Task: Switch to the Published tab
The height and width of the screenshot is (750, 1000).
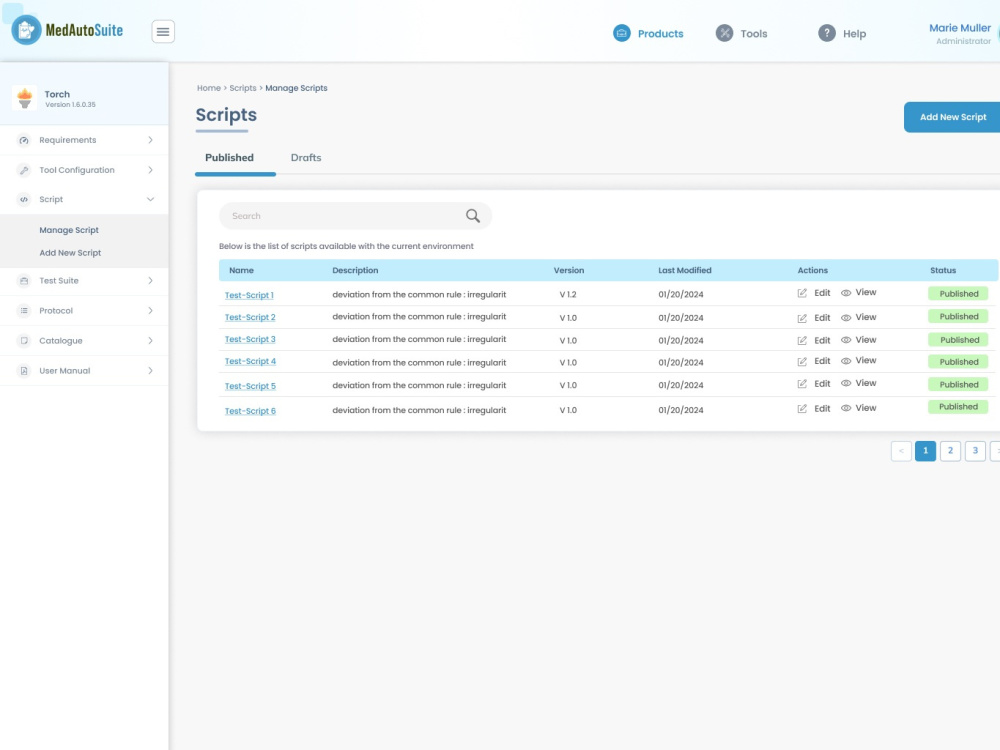Action: (230, 158)
